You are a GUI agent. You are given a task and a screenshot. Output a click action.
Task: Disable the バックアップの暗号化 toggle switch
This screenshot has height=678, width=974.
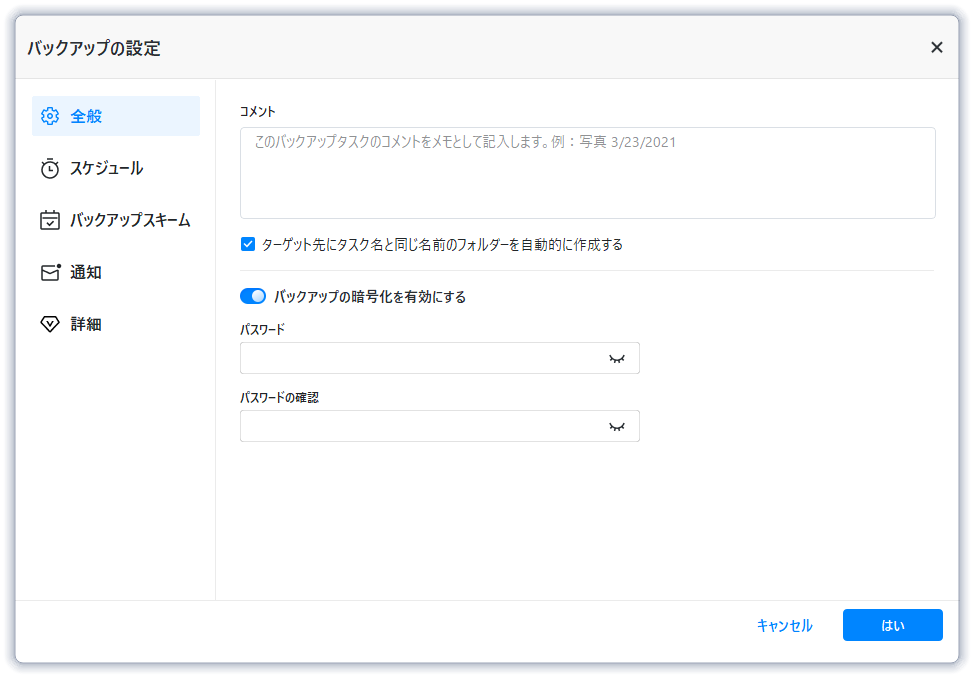click(x=253, y=296)
